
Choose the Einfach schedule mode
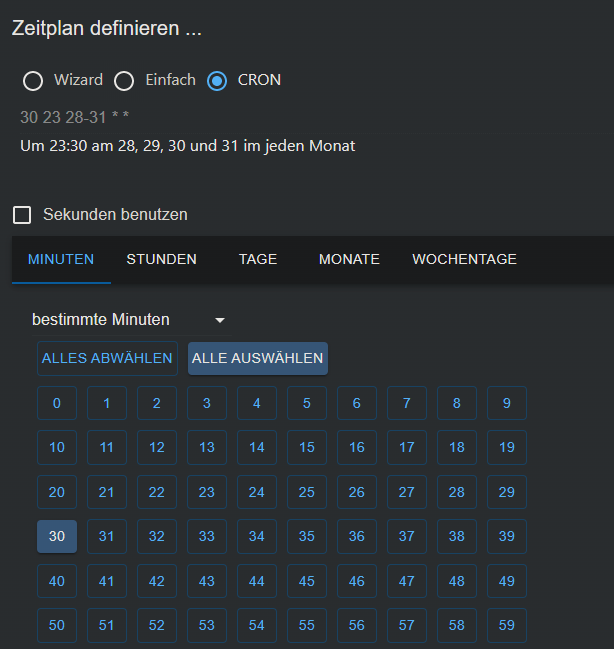(124, 80)
